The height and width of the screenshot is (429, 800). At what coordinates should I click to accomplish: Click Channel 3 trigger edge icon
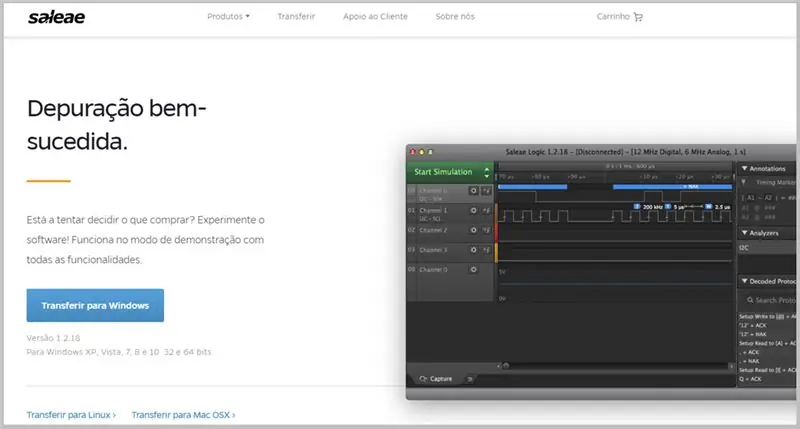tap(486, 250)
